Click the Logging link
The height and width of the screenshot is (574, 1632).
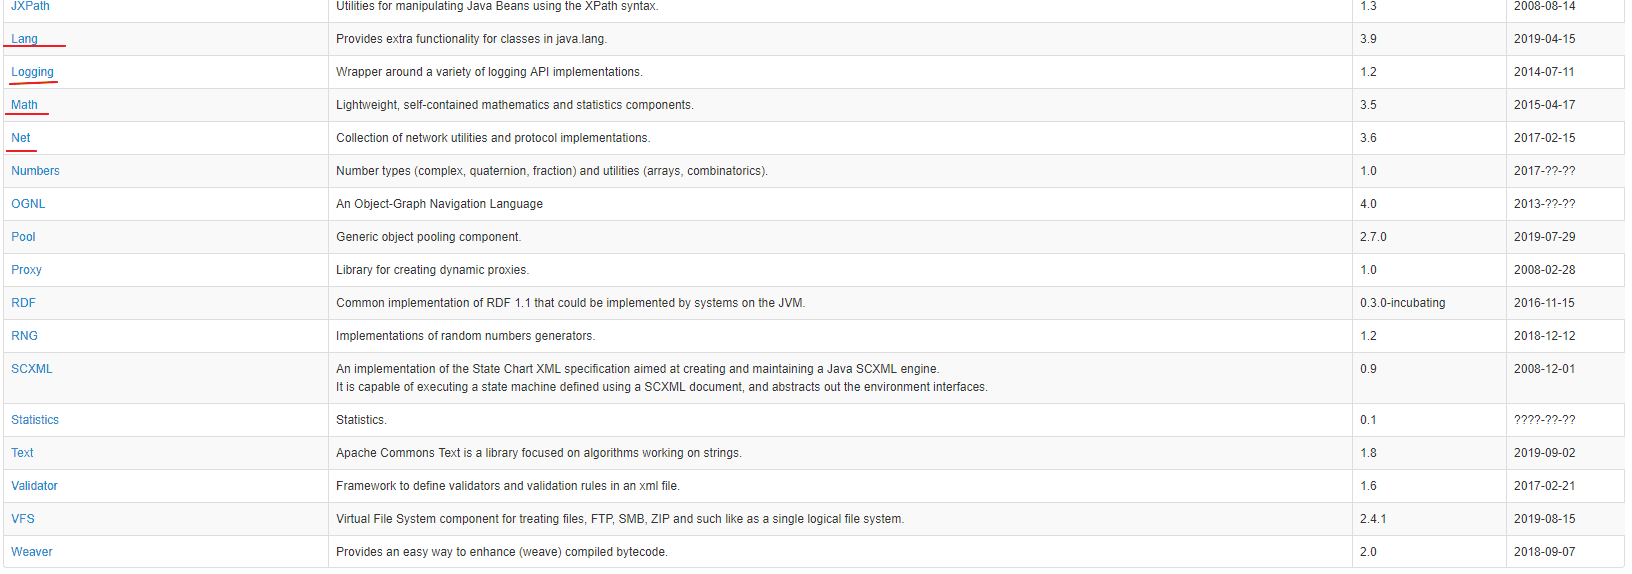[x=32, y=72]
